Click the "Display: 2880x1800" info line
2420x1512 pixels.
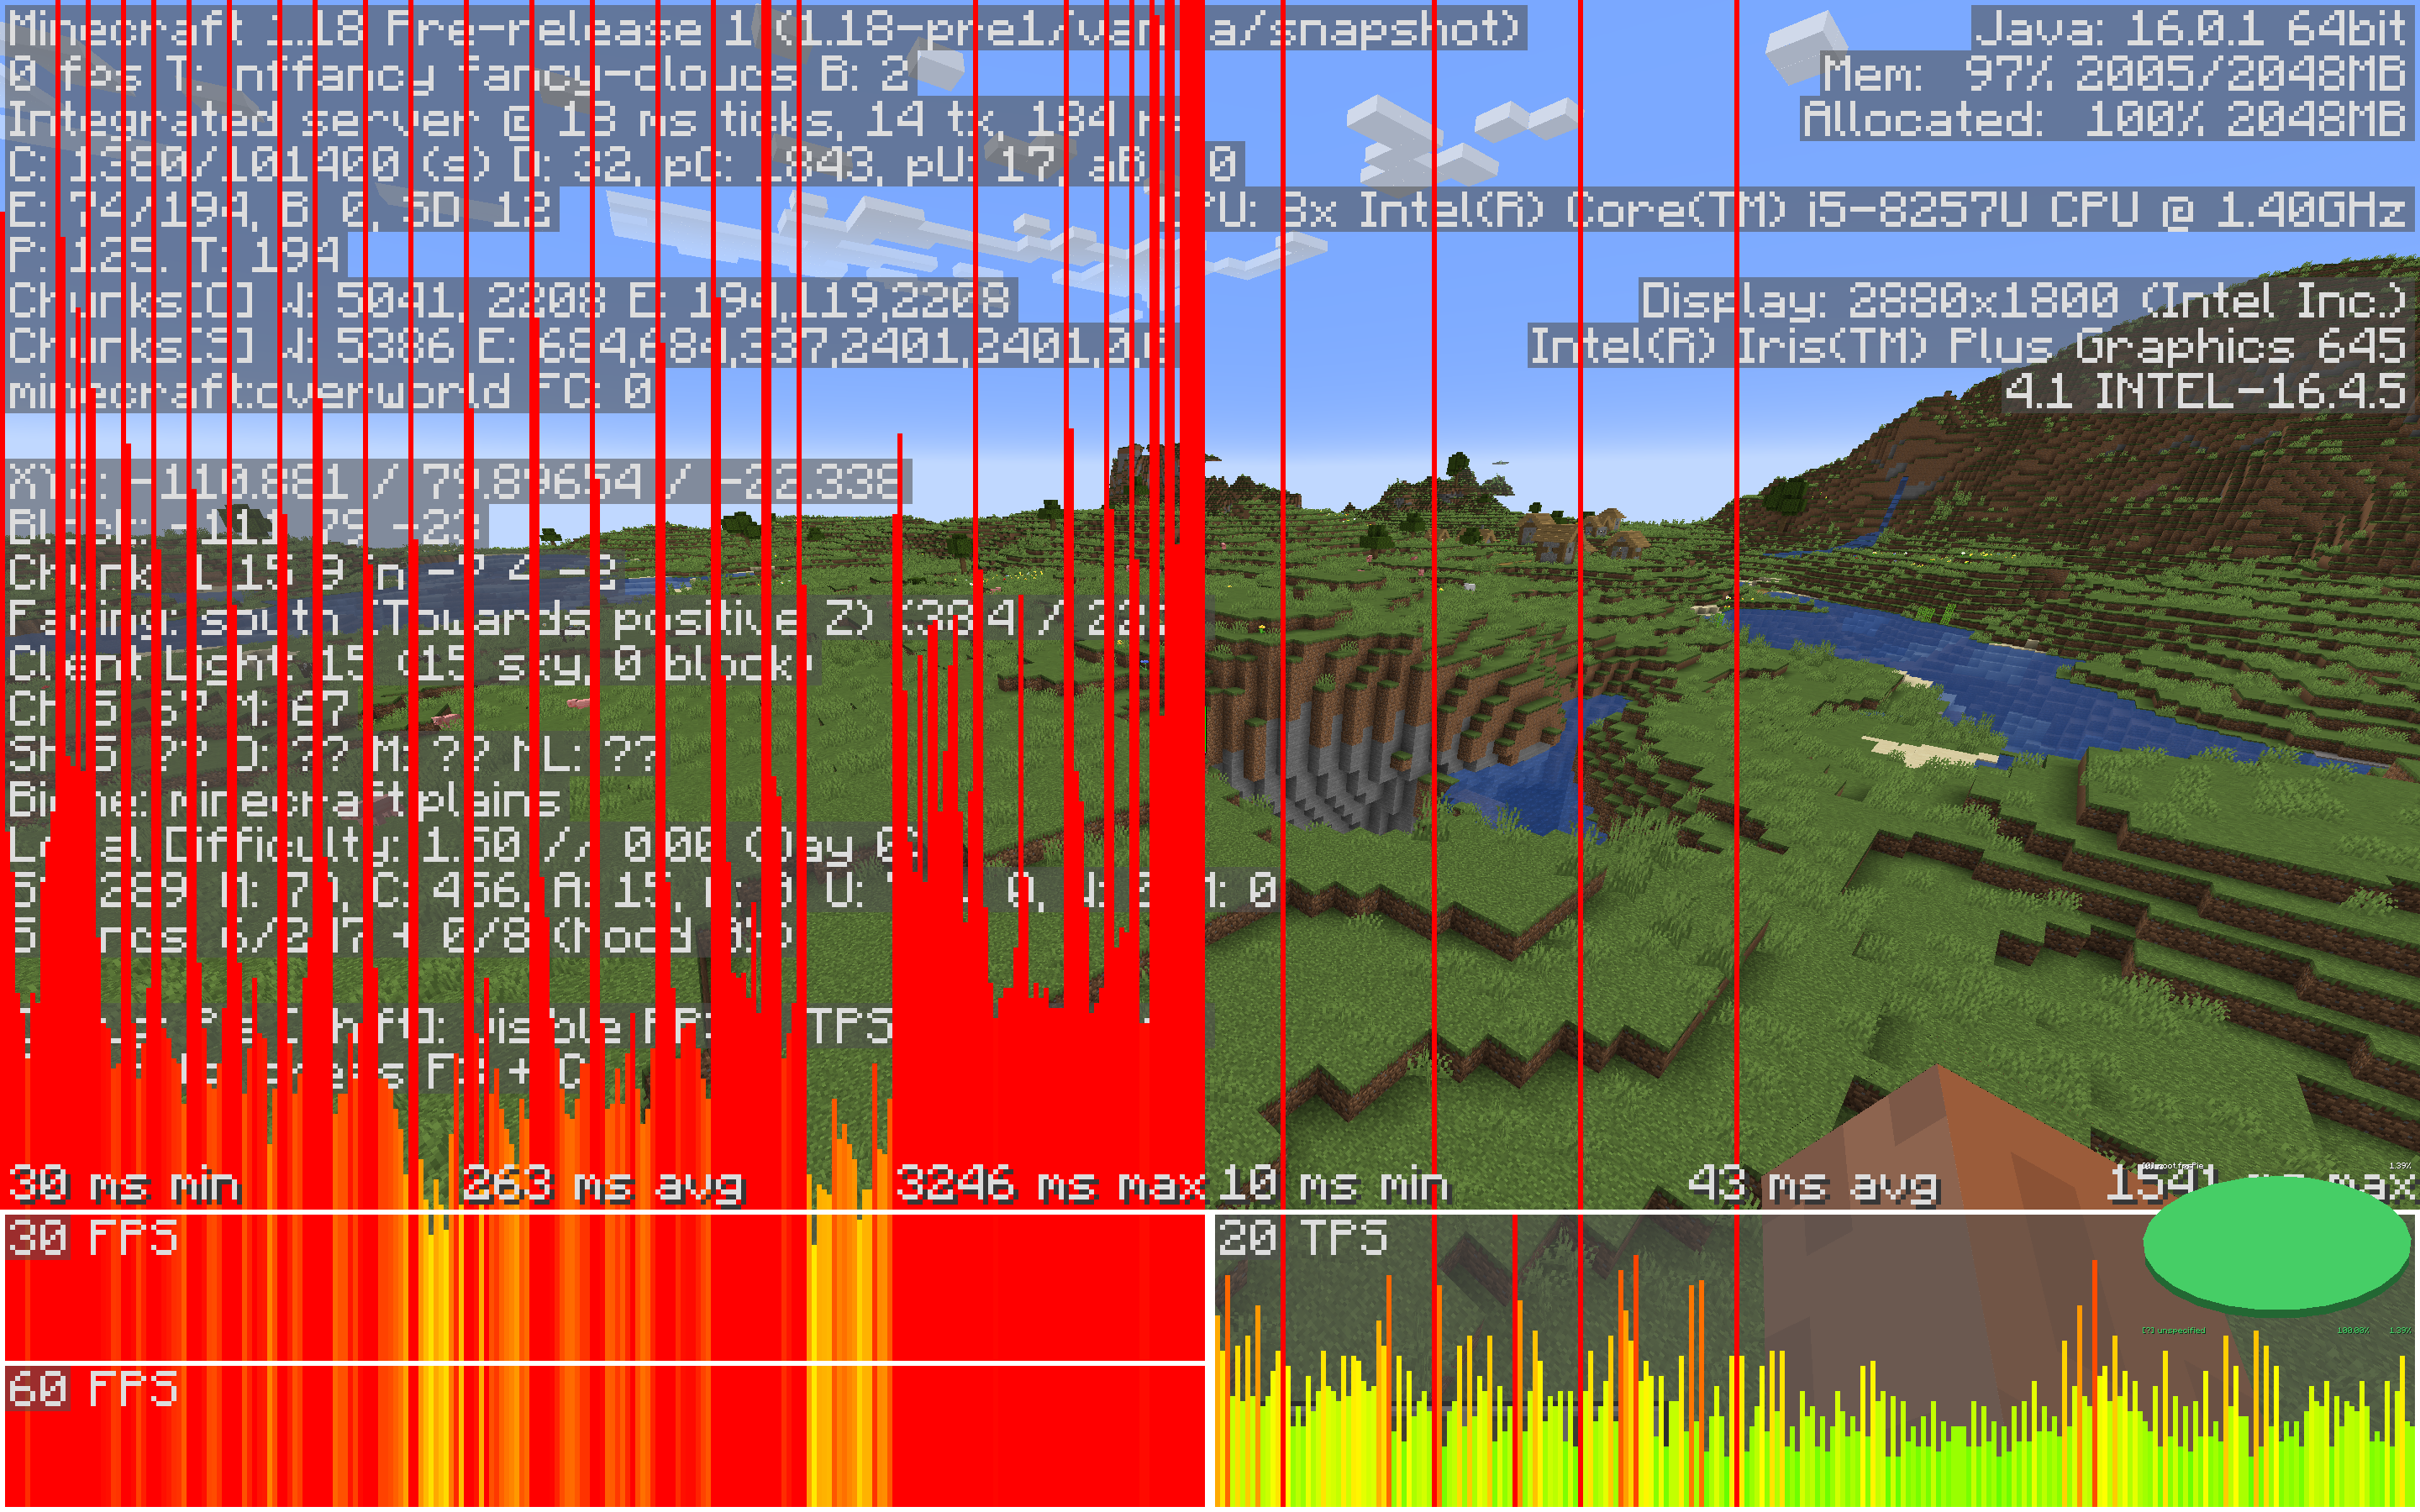click(2022, 301)
